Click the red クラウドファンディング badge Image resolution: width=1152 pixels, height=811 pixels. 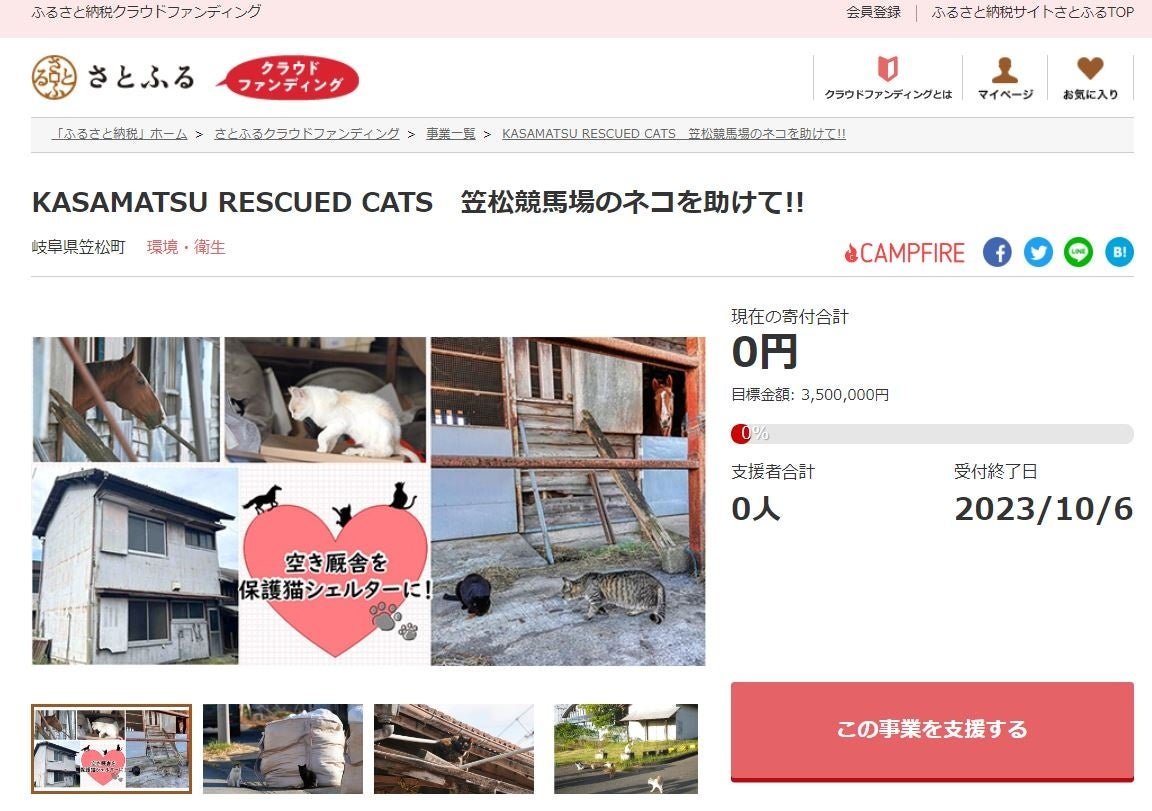point(288,77)
